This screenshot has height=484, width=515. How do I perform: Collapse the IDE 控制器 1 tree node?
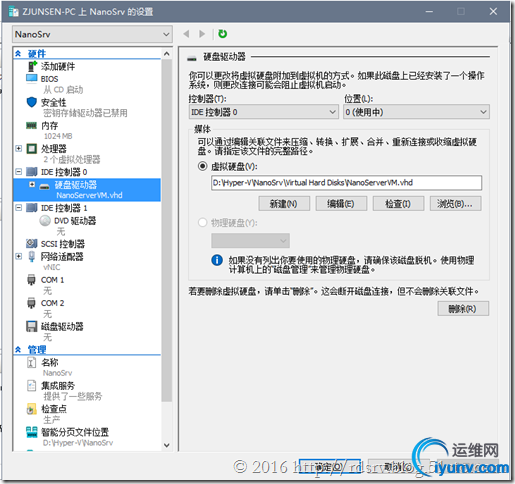[19, 208]
